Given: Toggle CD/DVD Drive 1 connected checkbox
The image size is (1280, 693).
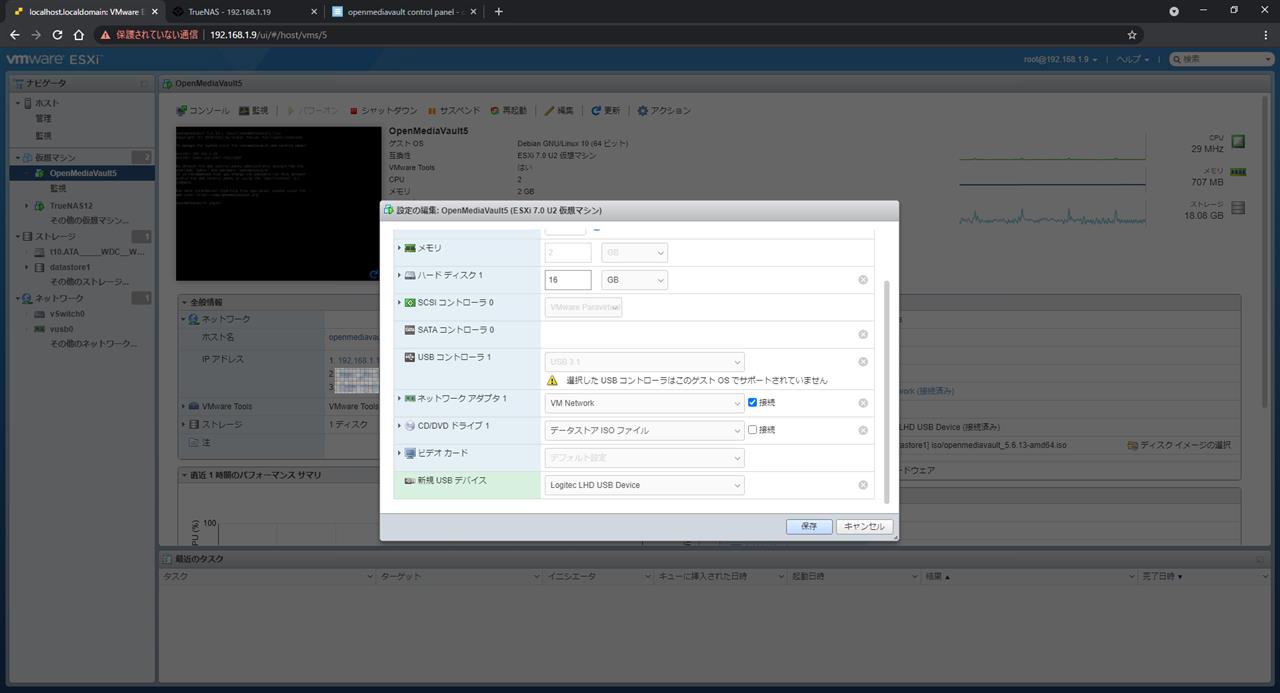Looking at the screenshot, I should tap(753, 429).
